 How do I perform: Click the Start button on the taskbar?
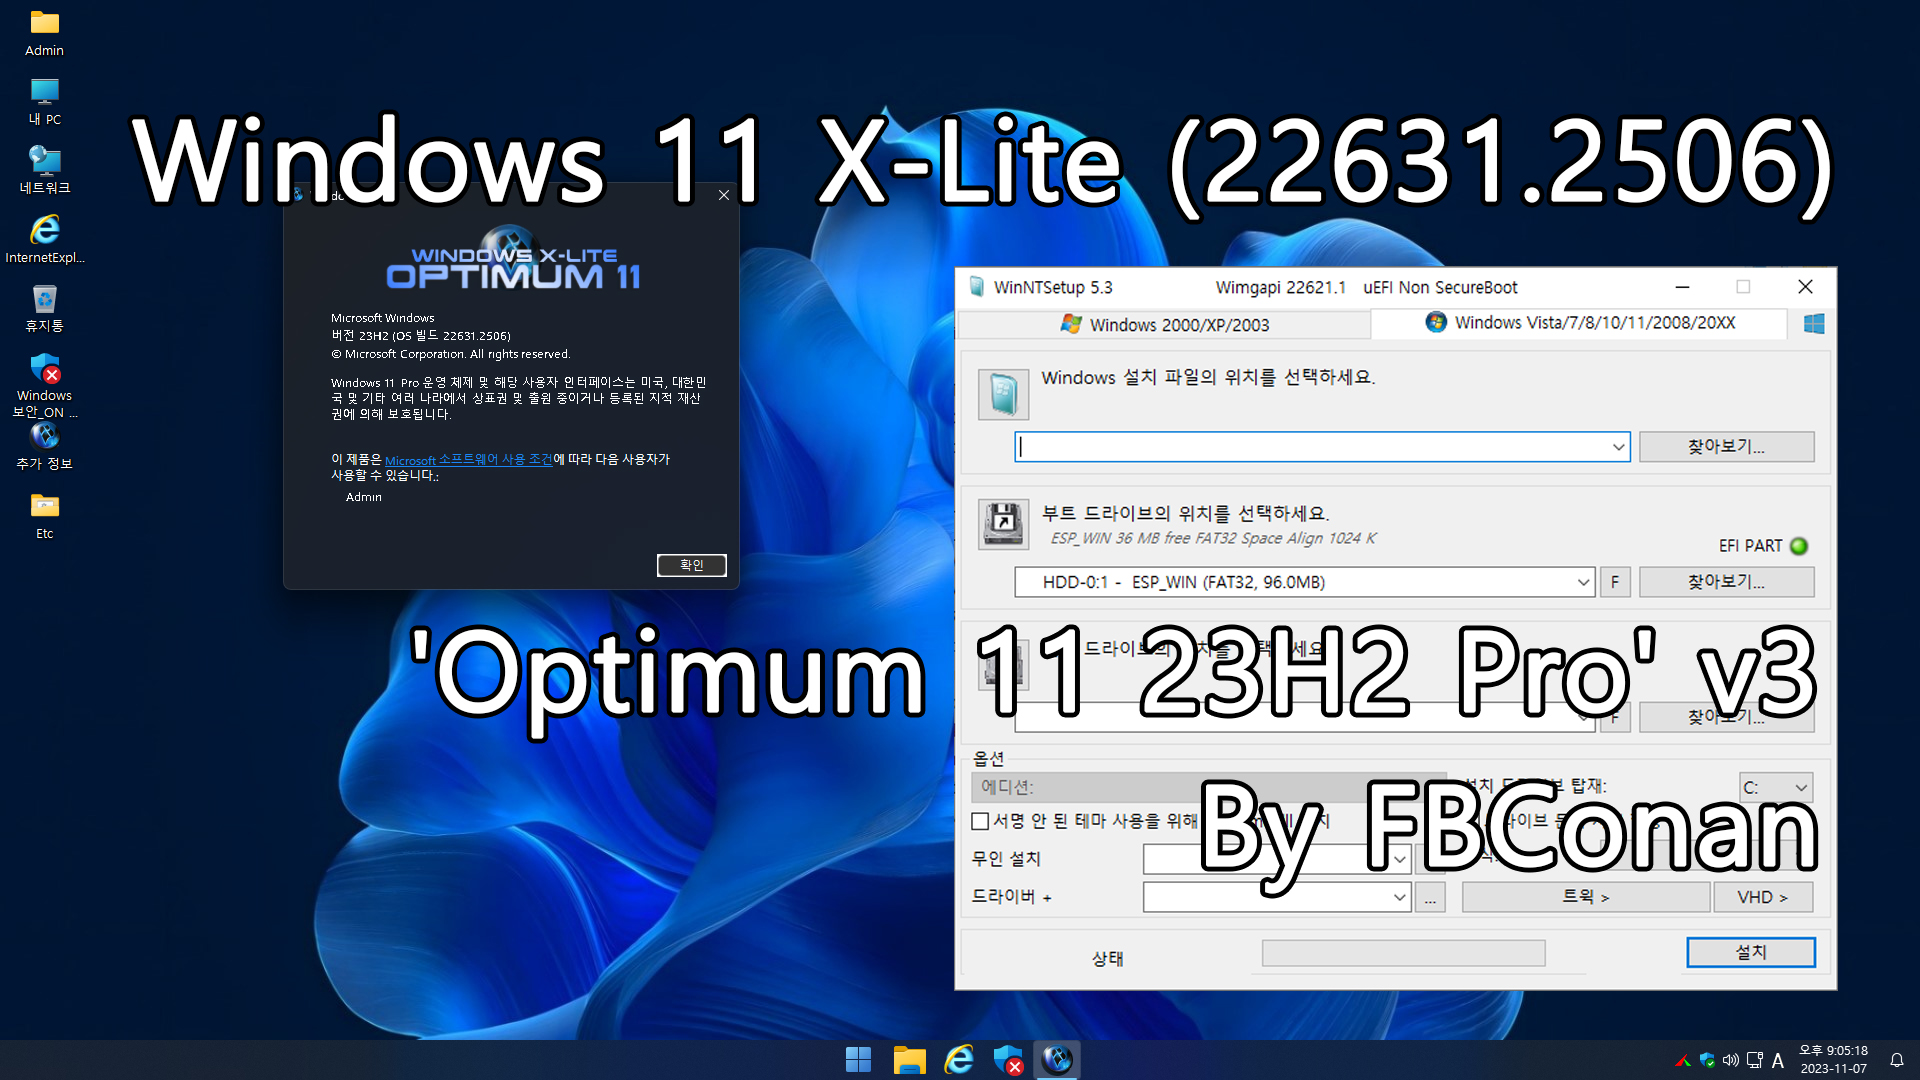(x=858, y=1059)
